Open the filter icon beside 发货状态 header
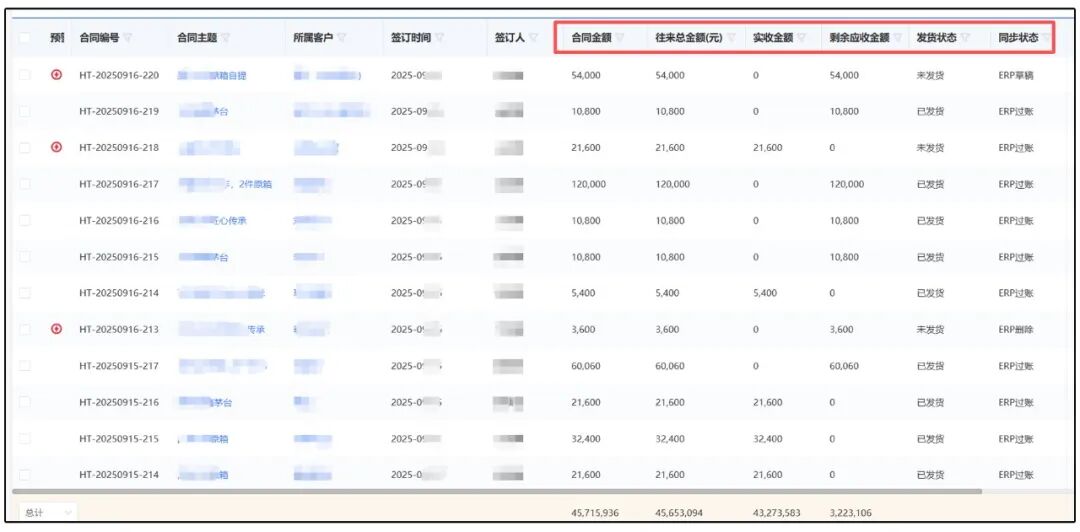Screen dimensions: 1080x532 coord(965,38)
